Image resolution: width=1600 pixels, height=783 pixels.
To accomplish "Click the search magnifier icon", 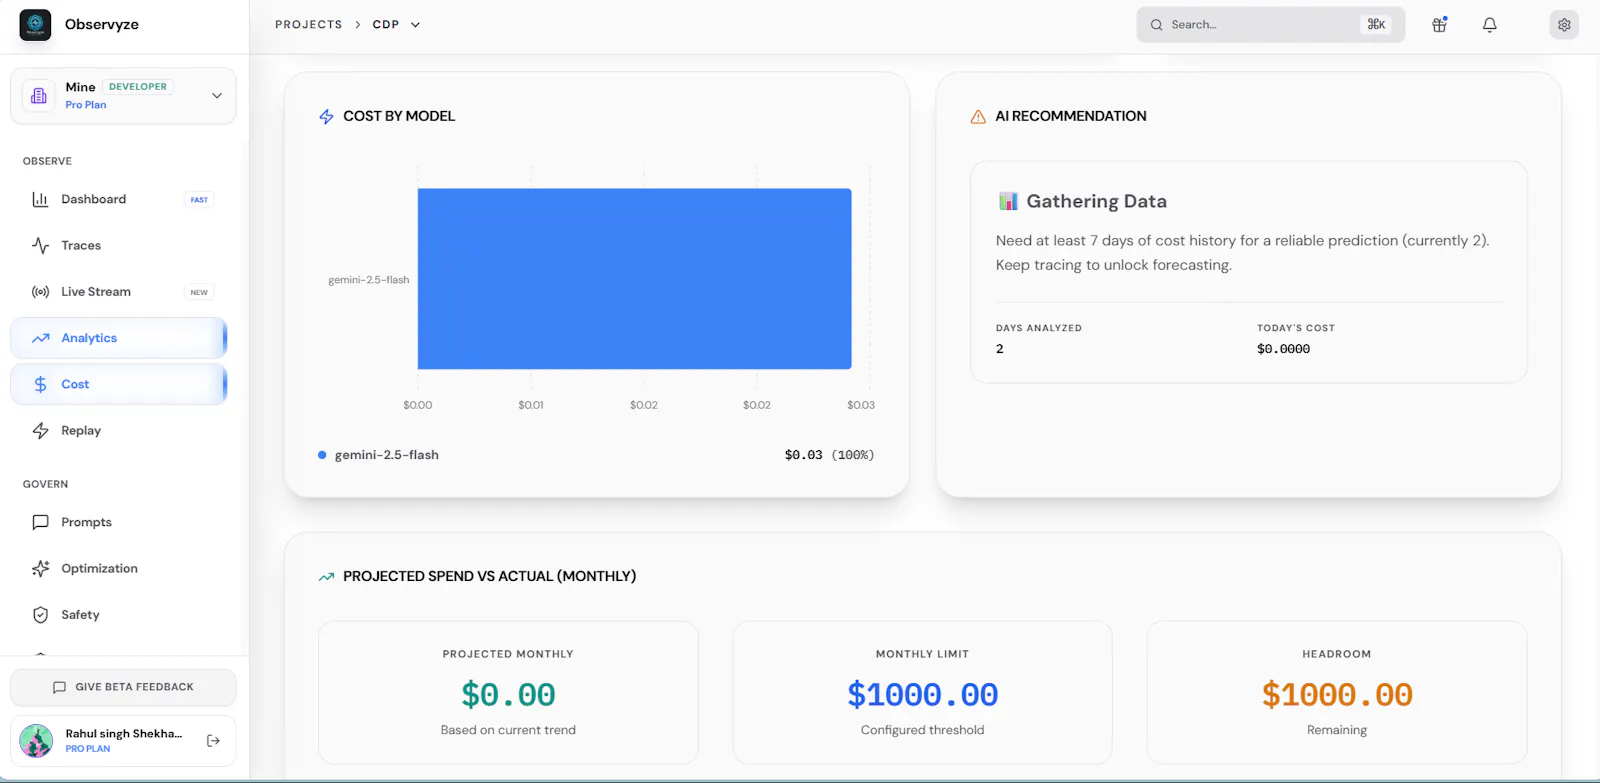I will pyautogui.click(x=1156, y=25).
